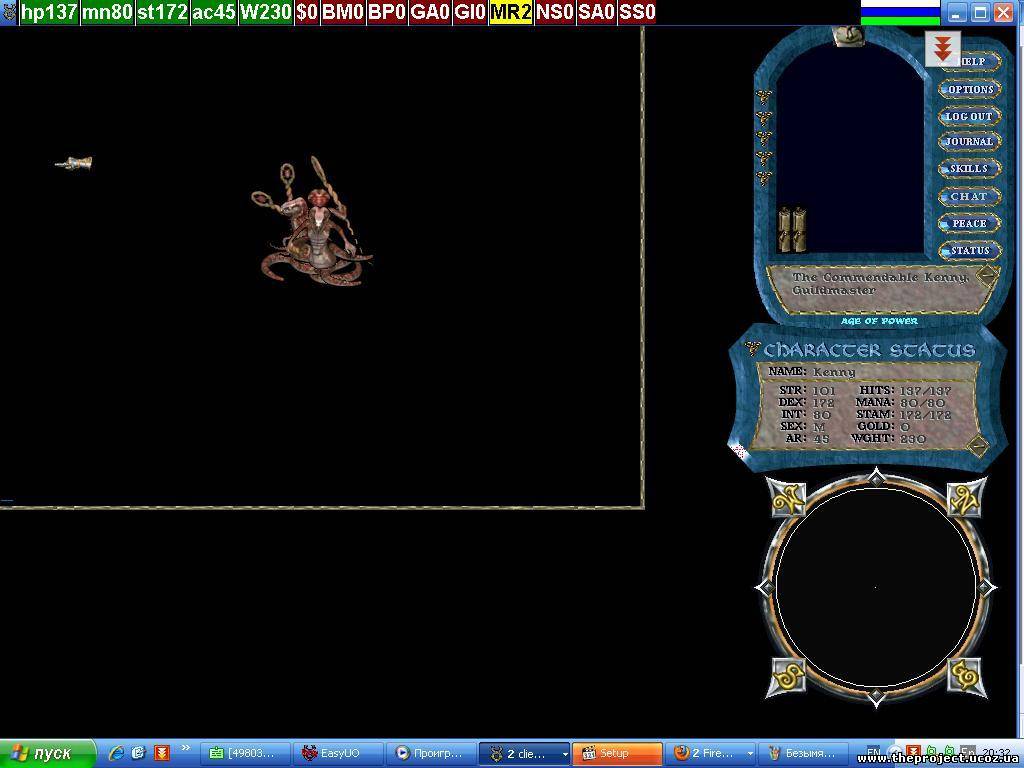Switch to the '[49803...' taskbar window
Screen dimensions: 1024x768
click(244, 754)
